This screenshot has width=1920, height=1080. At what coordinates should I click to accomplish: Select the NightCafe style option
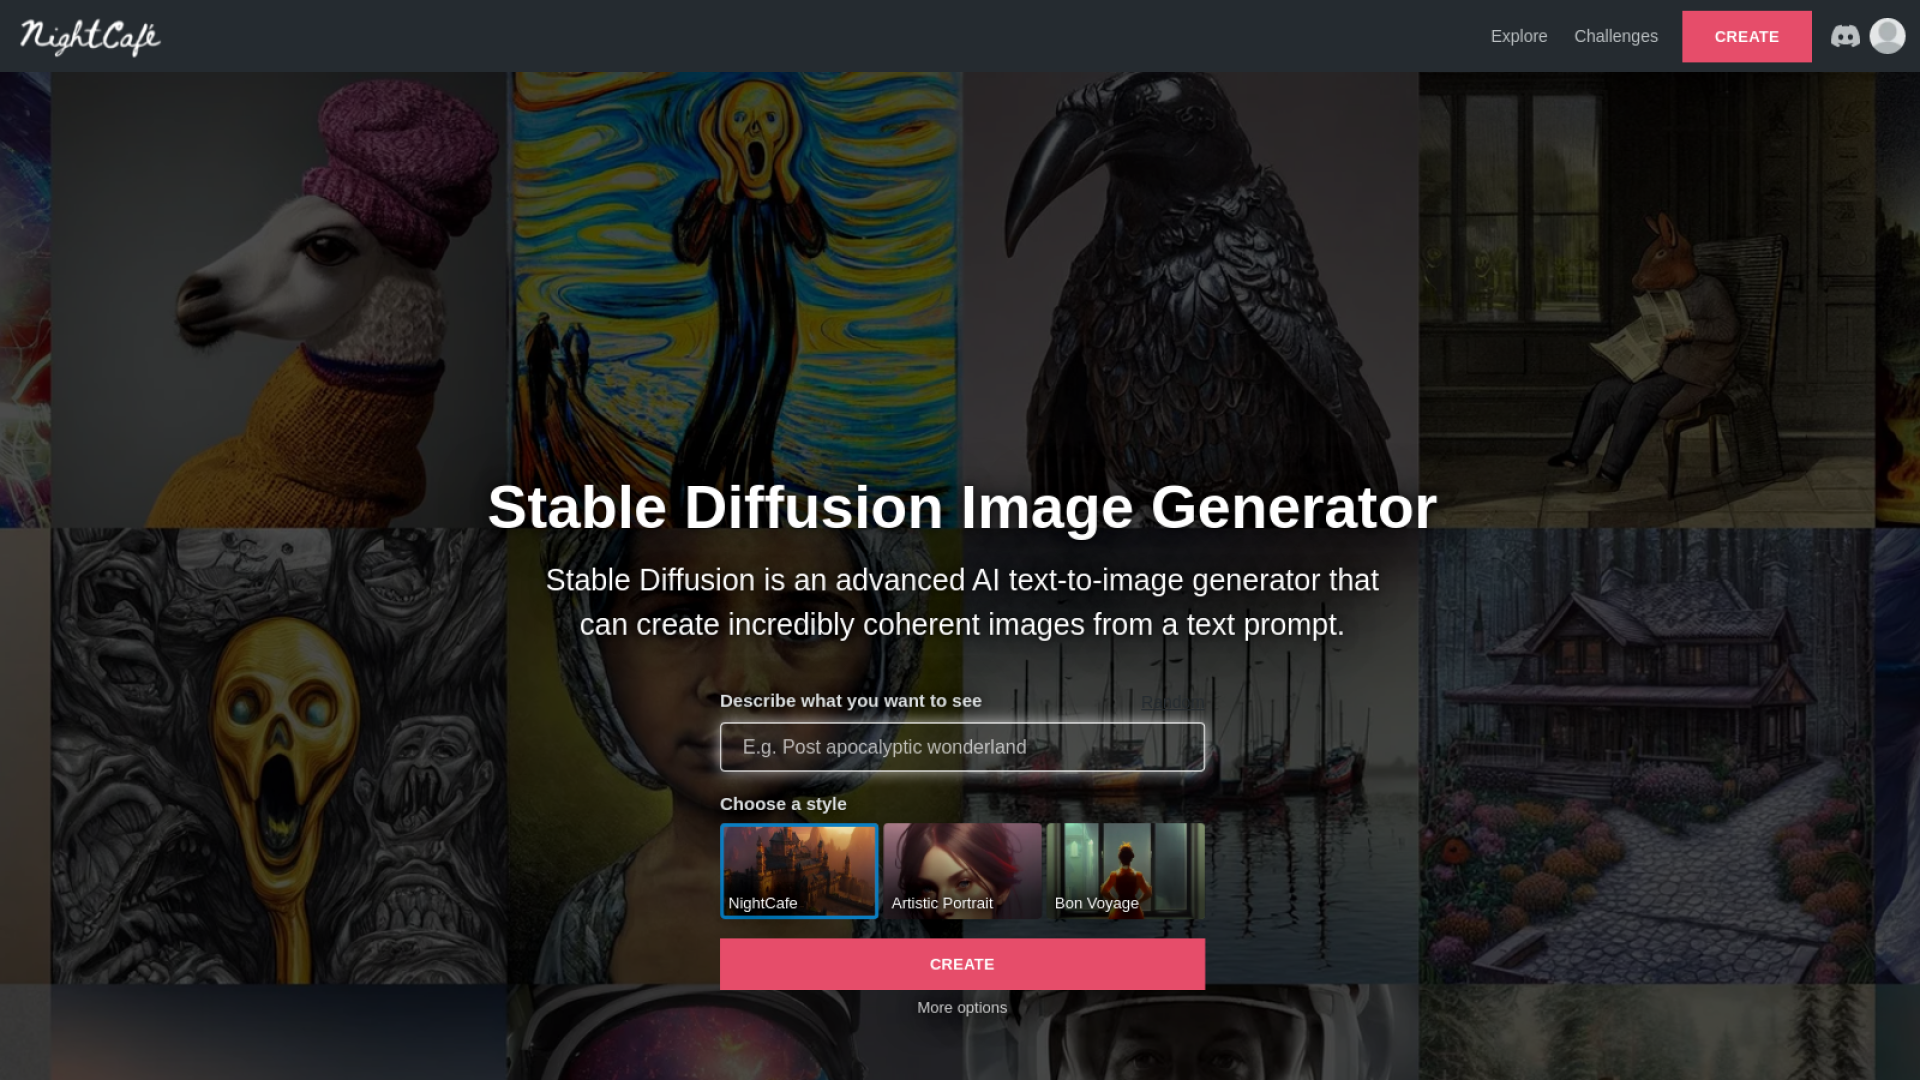[x=799, y=871]
